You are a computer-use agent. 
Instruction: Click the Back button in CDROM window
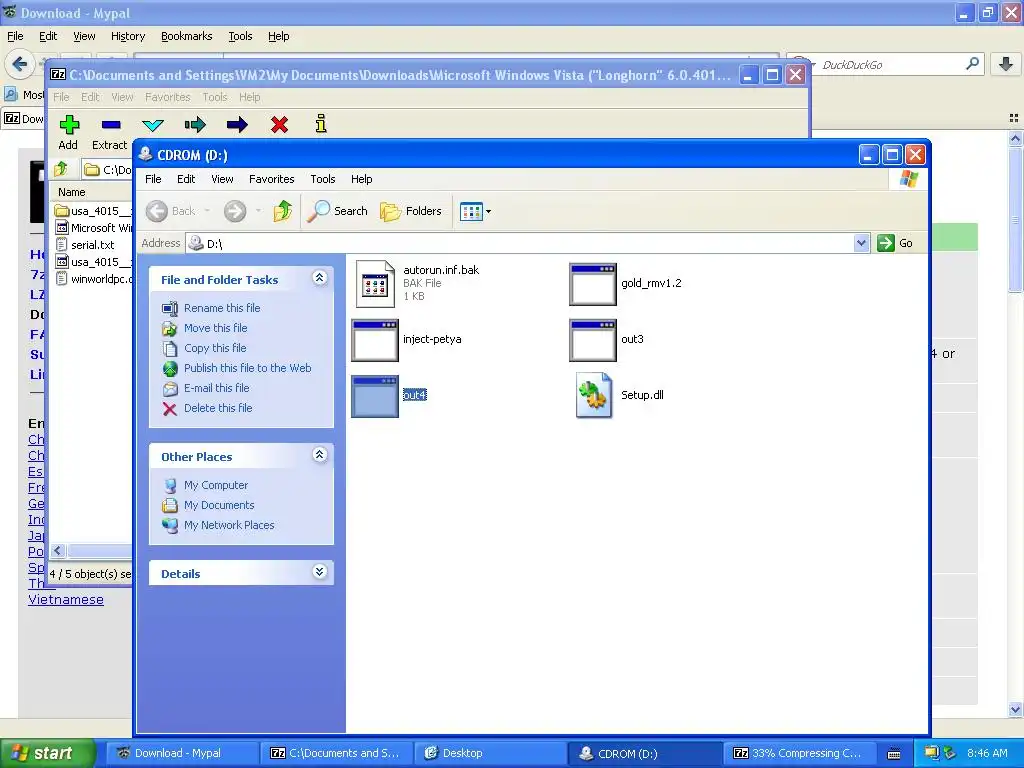[171, 211]
